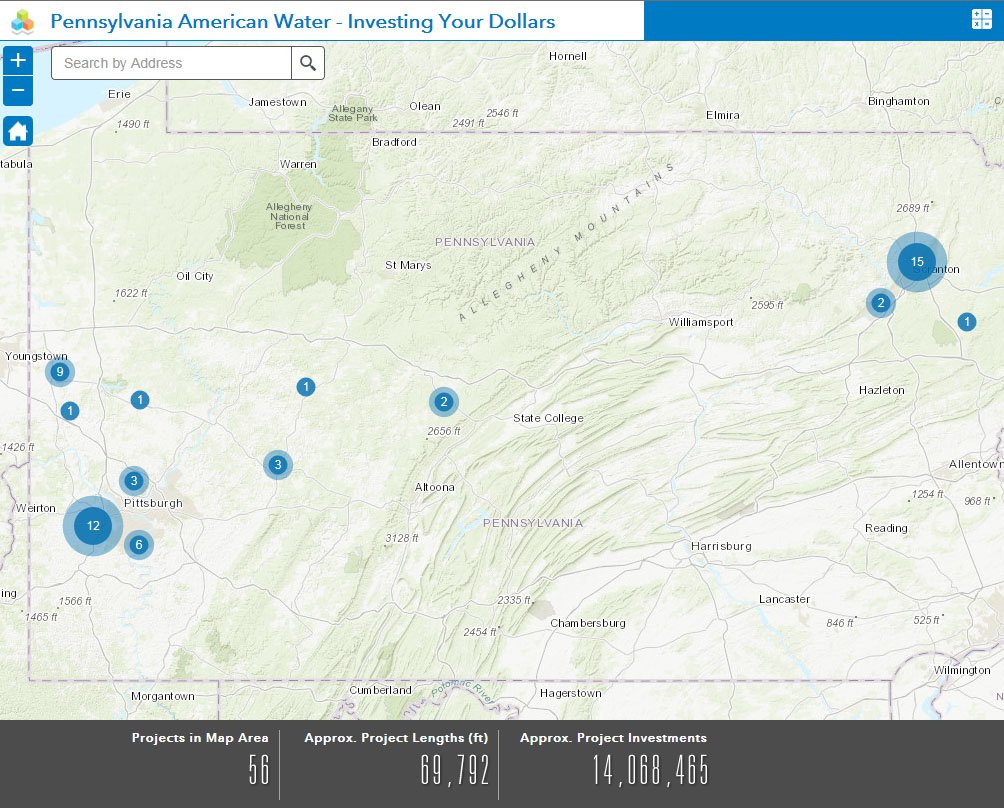The image size is (1004, 808).
Task: Click the cluster of 3 near Altoona
Action: [x=277, y=464]
